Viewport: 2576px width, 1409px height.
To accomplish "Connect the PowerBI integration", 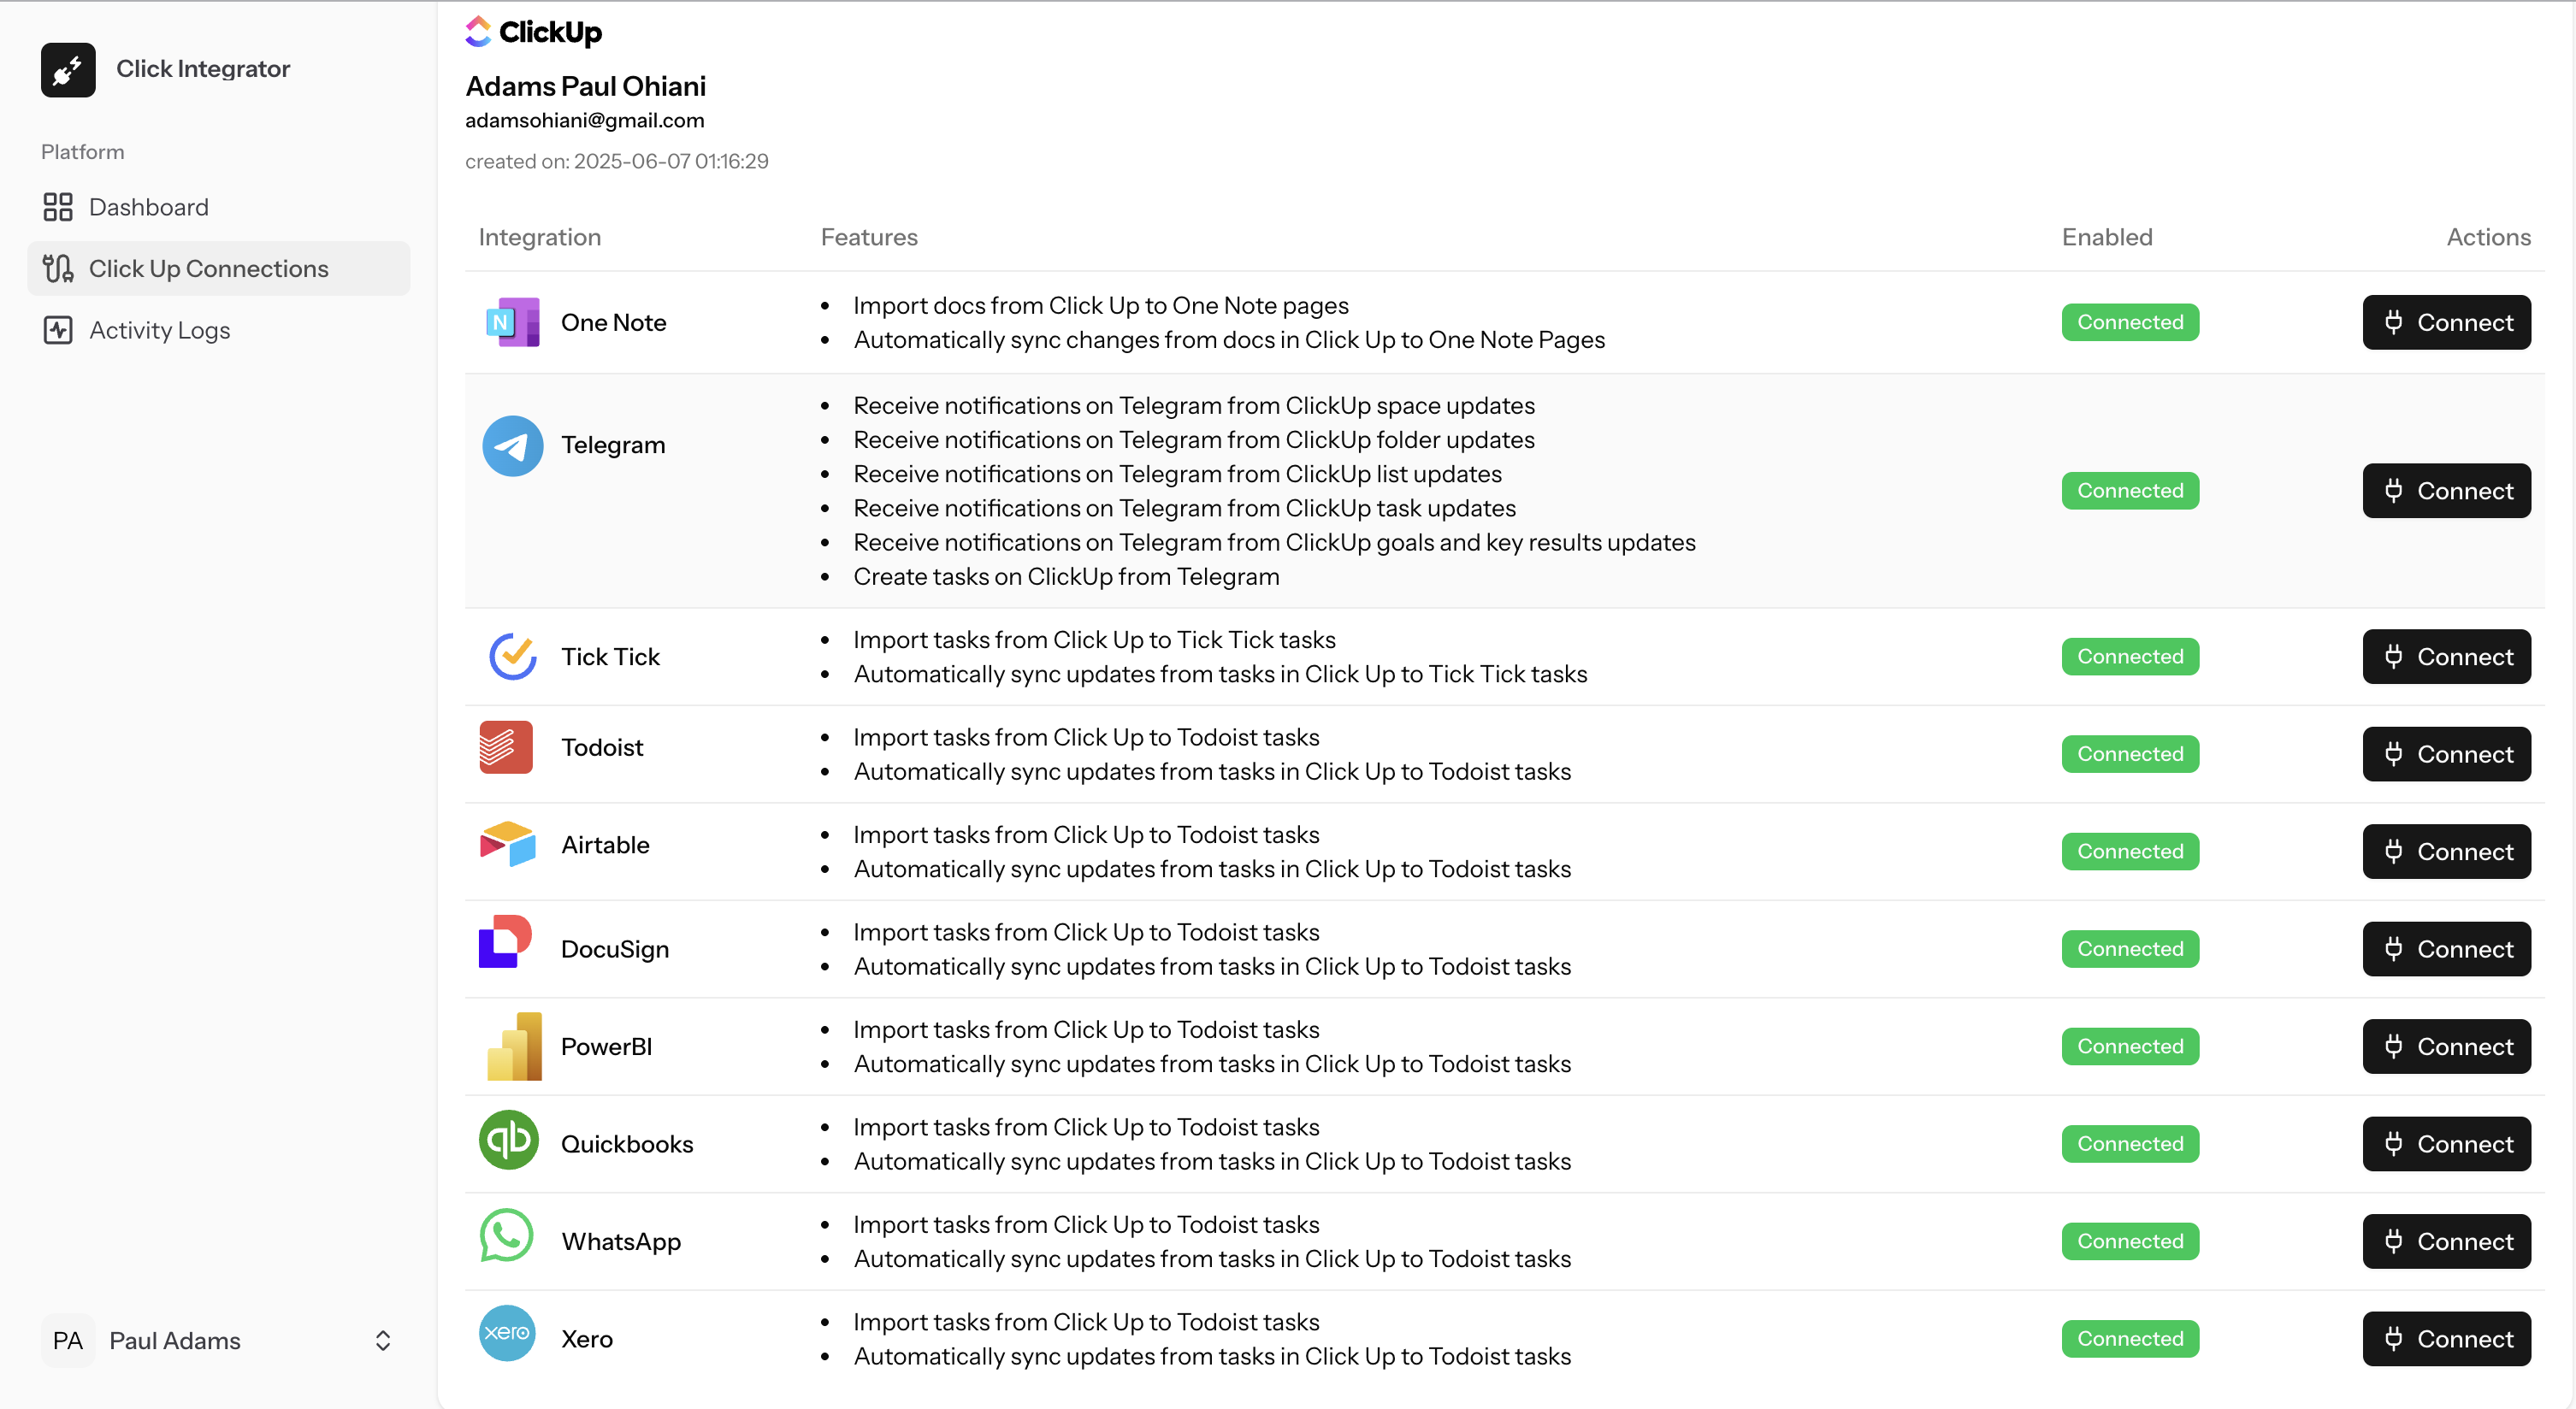I will [2446, 1046].
